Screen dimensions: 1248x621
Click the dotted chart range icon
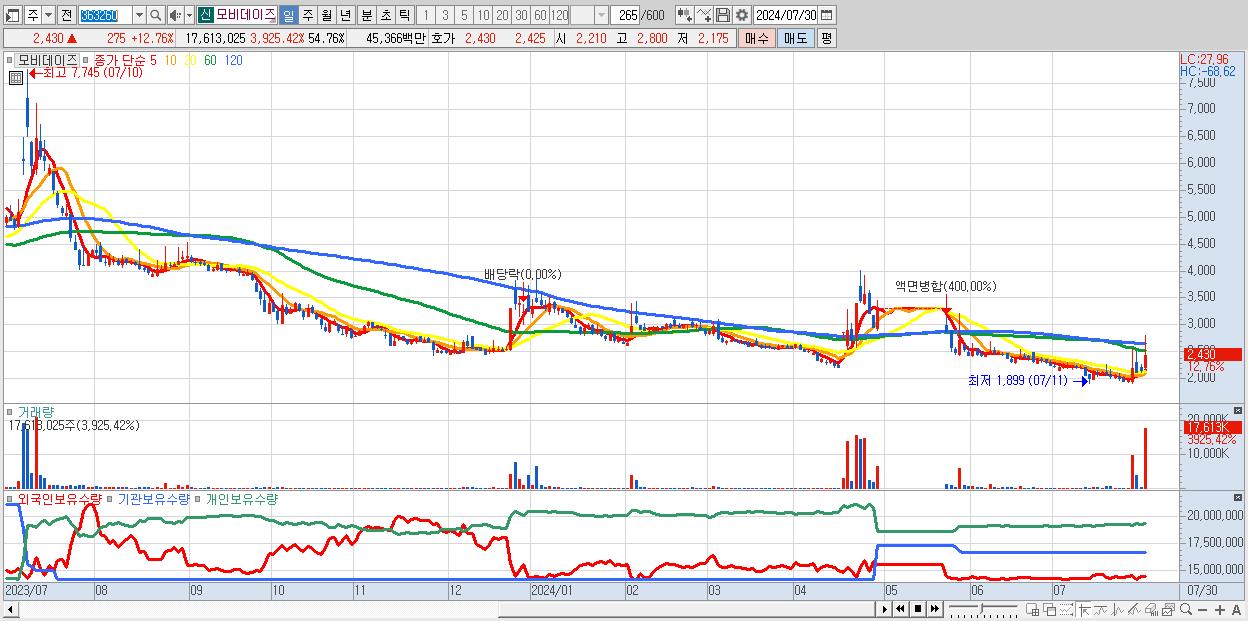point(1066,609)
